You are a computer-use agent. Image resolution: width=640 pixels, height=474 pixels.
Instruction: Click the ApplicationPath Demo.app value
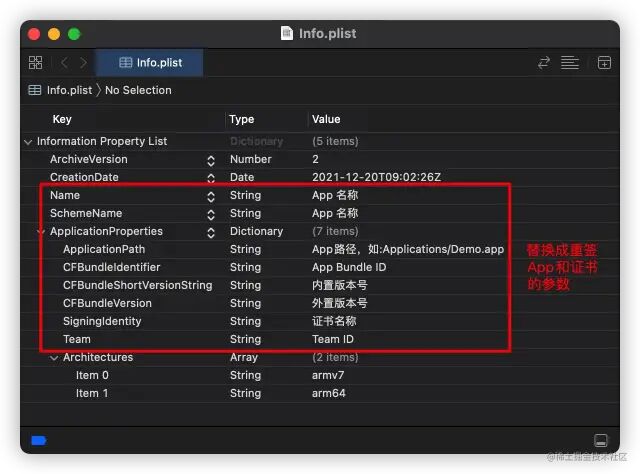coord(408,249)
